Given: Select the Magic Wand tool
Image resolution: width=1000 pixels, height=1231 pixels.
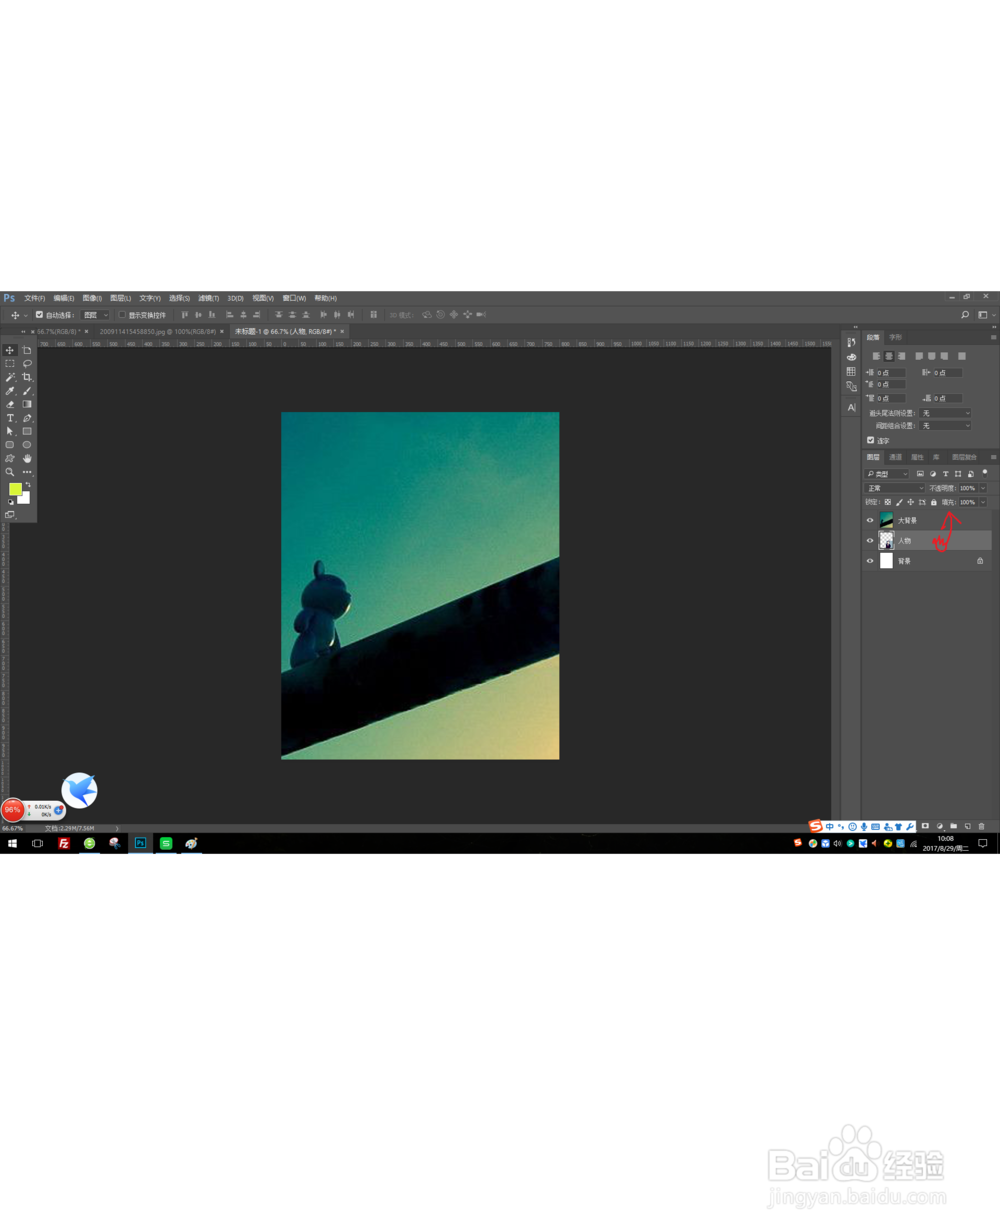Looking at the screenshot, I should (10, 377).
